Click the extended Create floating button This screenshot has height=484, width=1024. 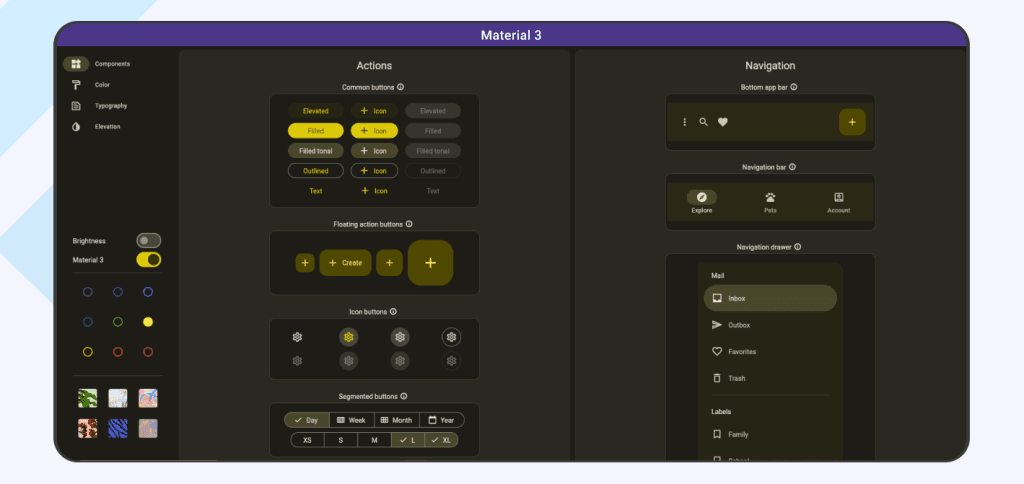coord(345,263)
